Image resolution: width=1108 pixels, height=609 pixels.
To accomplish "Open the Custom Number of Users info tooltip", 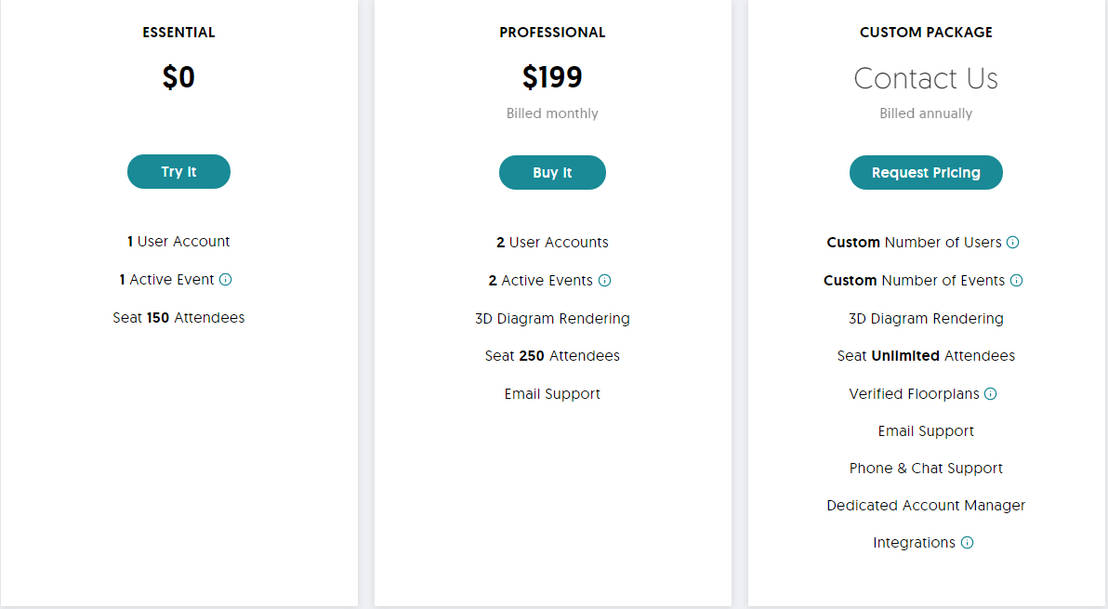I will tap(1014, 242).
